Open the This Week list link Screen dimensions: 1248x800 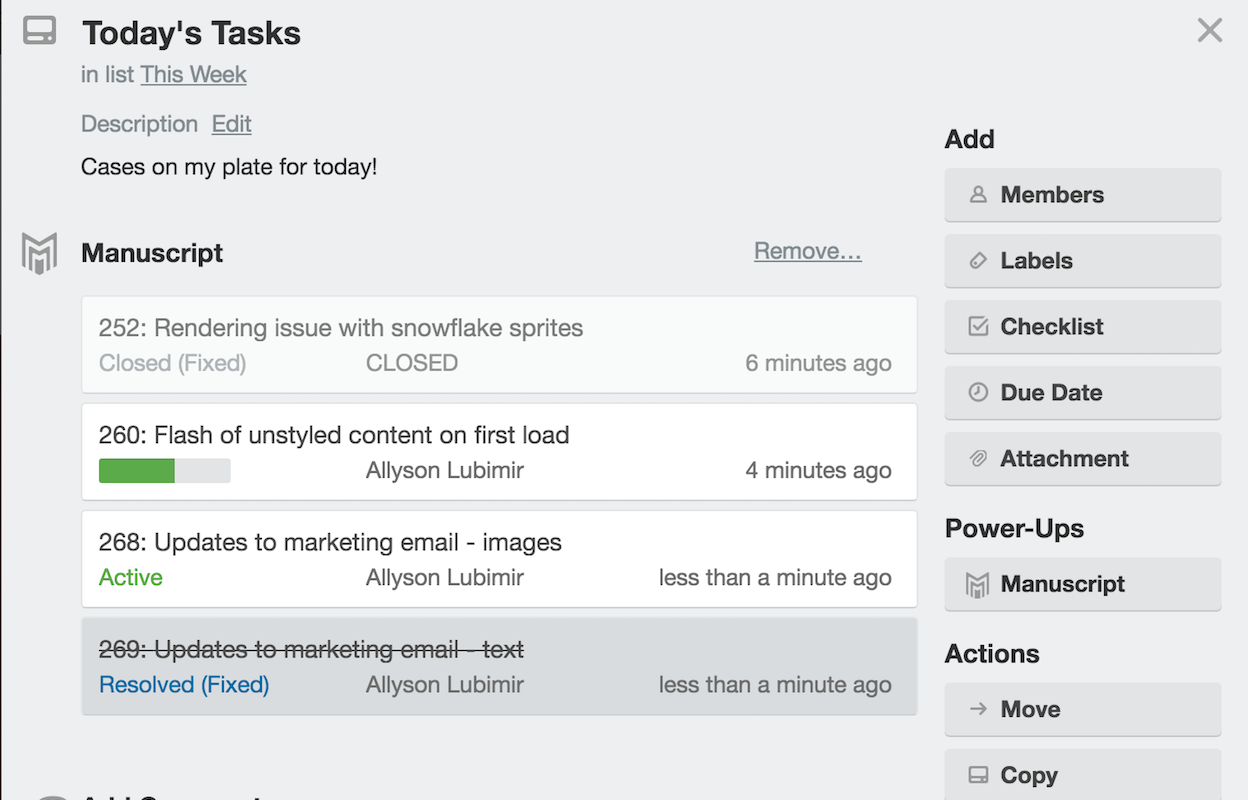pyautogui.click(x=193, y=74)
